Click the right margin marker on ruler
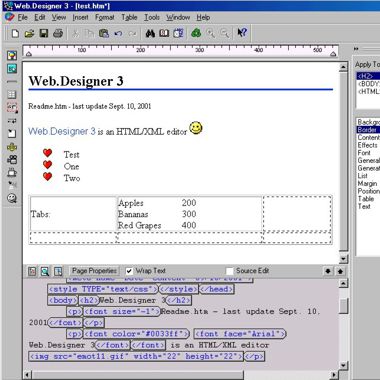The image size is (380, 380). point(333,54)
